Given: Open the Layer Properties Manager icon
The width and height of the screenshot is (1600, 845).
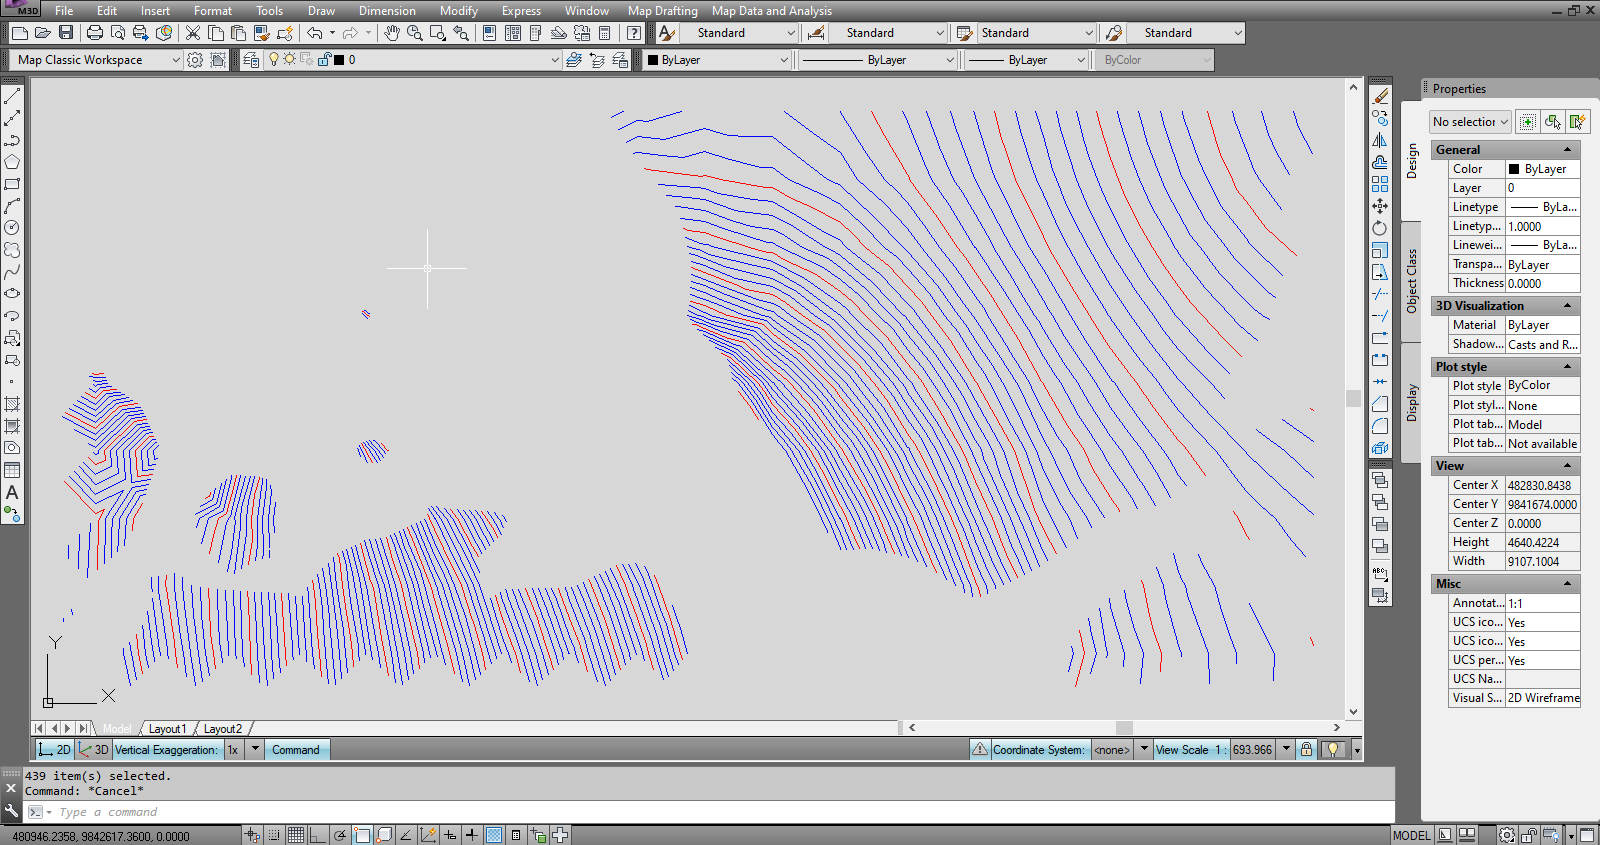Looking at the screenshot, I should click(x=251, y=60).
